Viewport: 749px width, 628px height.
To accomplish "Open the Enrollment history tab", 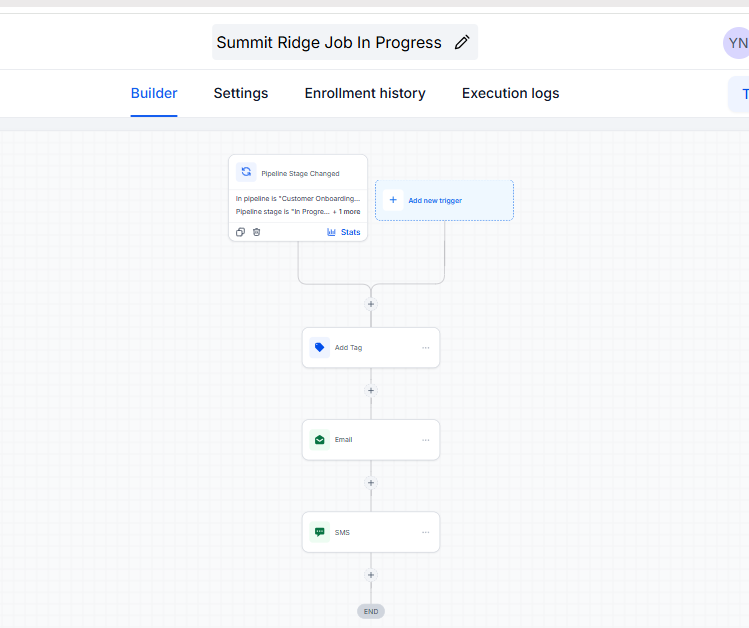I will (x=365, y=93).
